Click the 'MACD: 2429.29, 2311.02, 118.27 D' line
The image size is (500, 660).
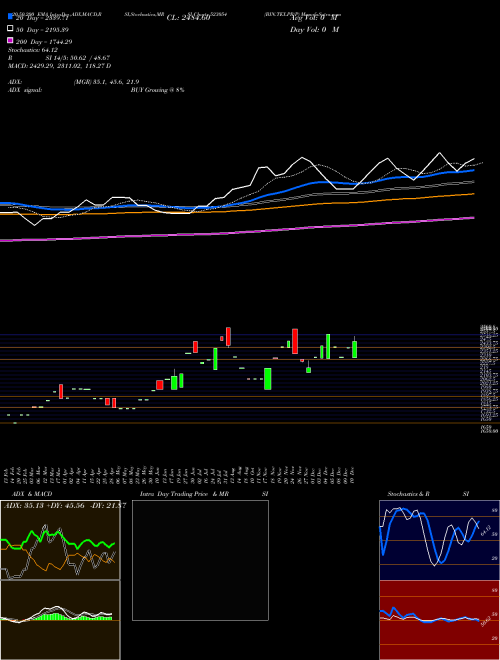coord(59,66)
